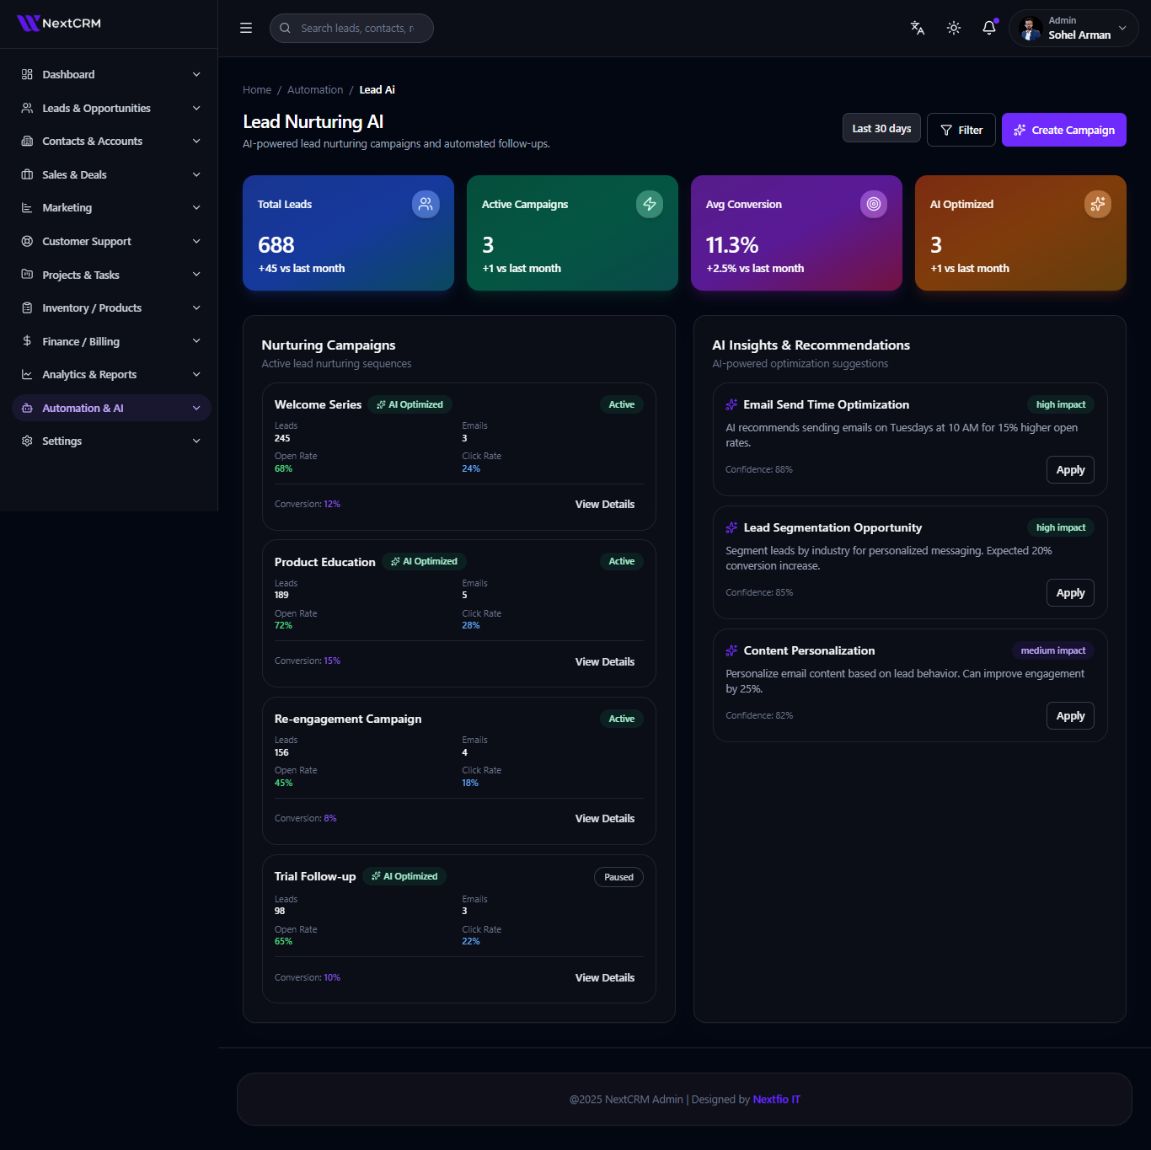Viewport: 1151px width, 1150px height.
Task: Click sparkle icon beside Email Send Time Optimization
Action: click(x=731, y=404)
